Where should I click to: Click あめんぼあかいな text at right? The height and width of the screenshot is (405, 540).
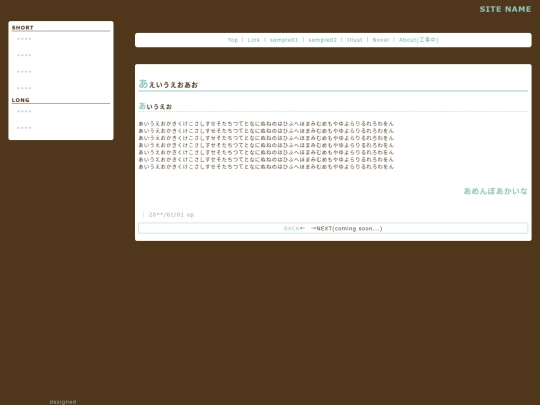[495, 191]
